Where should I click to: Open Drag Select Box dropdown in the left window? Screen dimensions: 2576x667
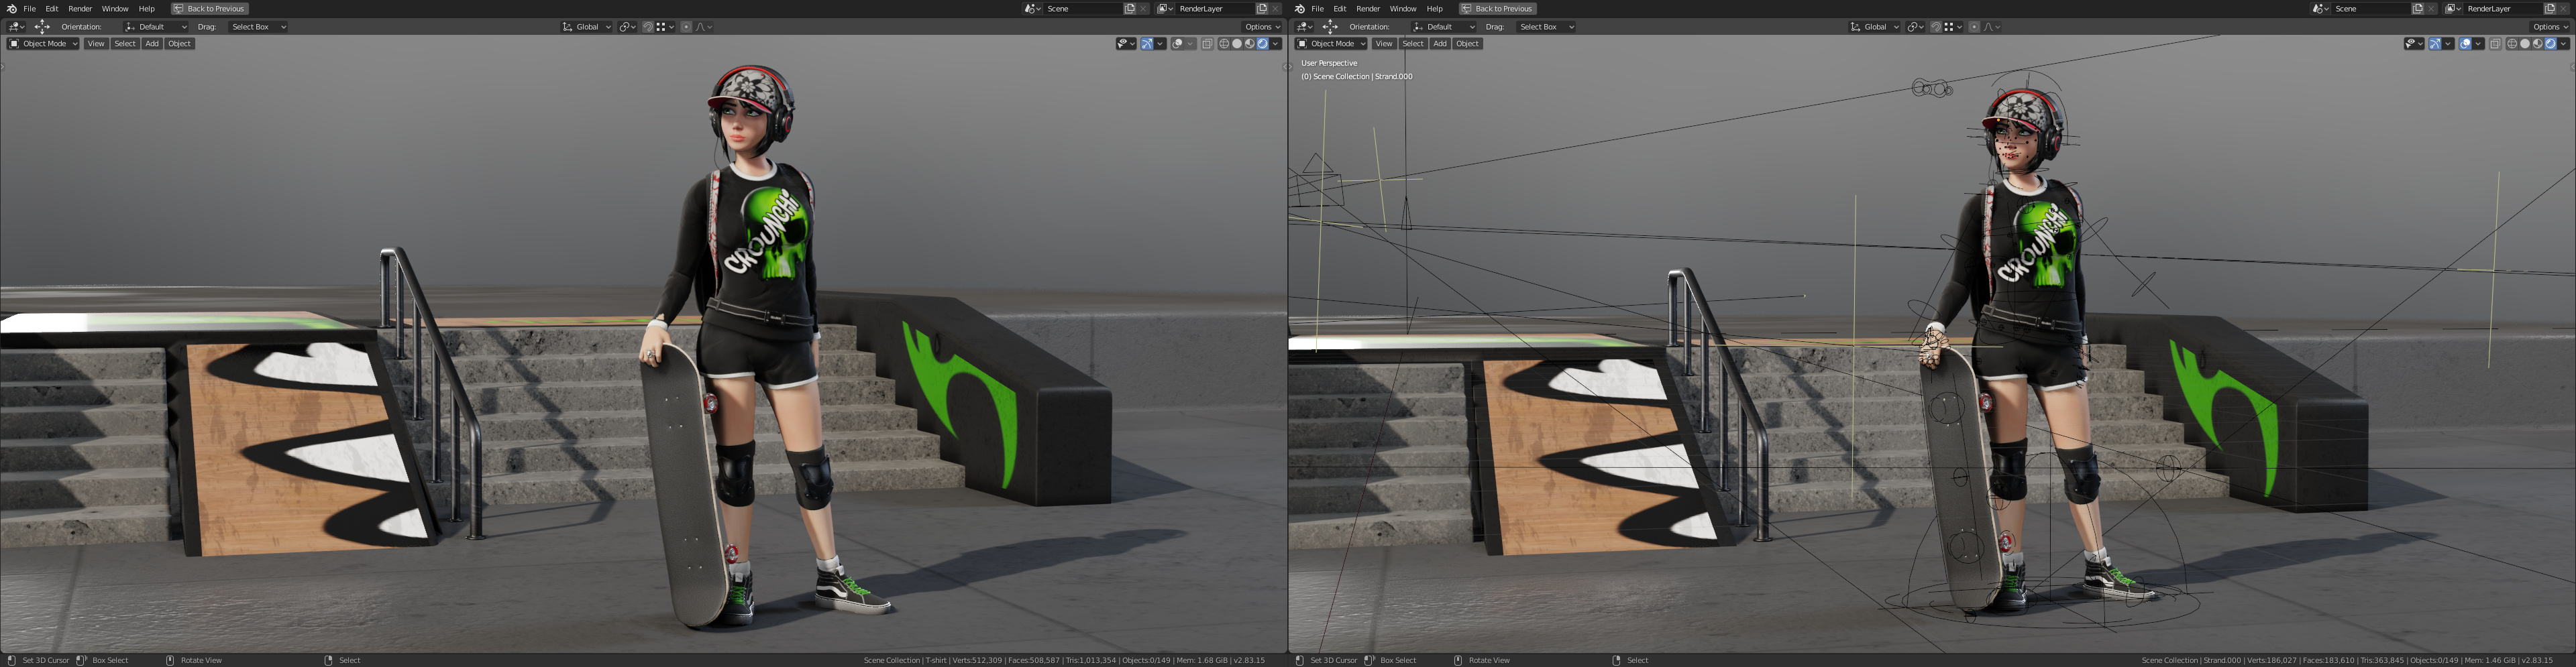pos(258,27)
